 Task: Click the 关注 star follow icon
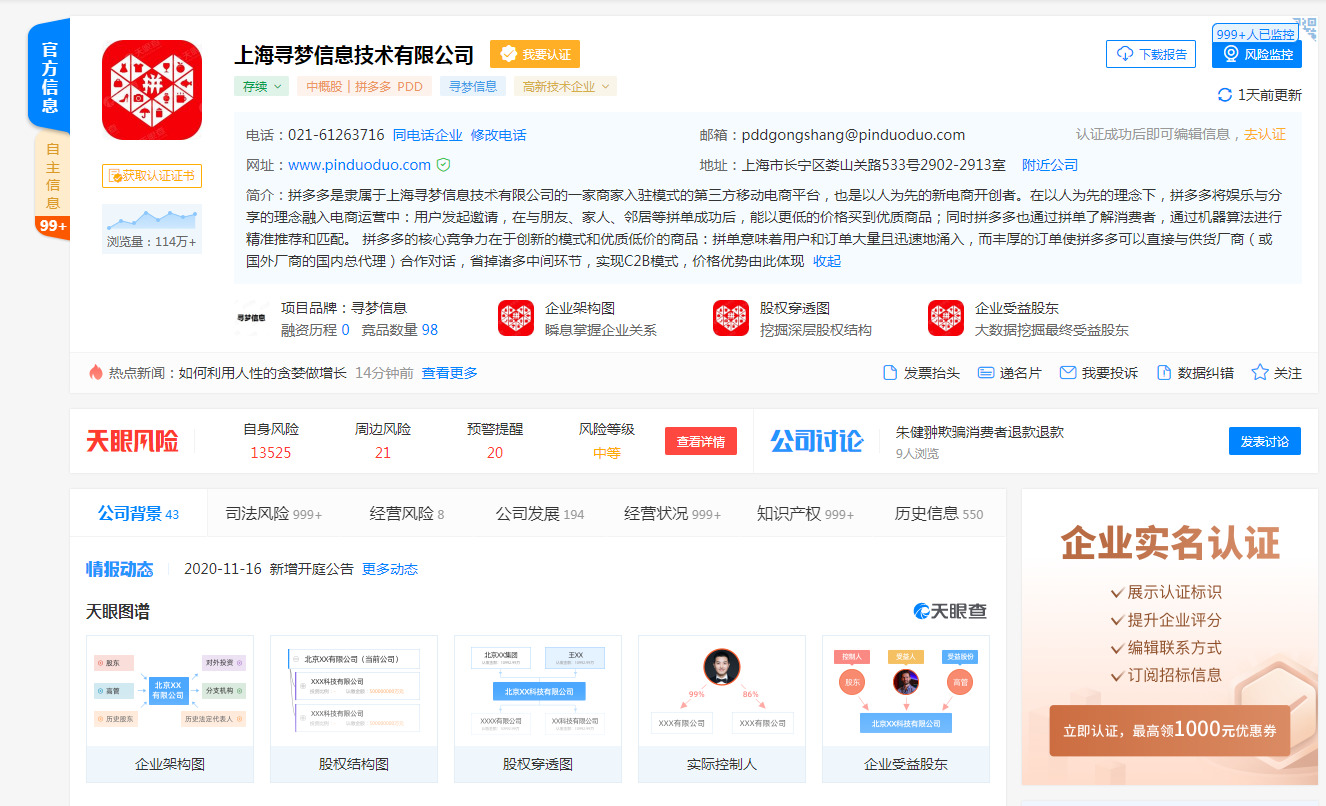click(1260, 373)
